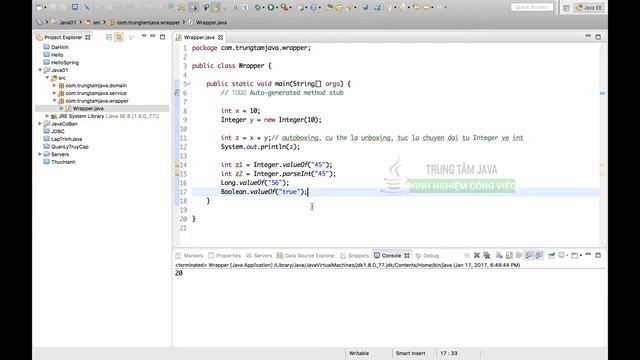
Task: Click Wrapper.java in the breadcrumb
Action: point(211,22)
